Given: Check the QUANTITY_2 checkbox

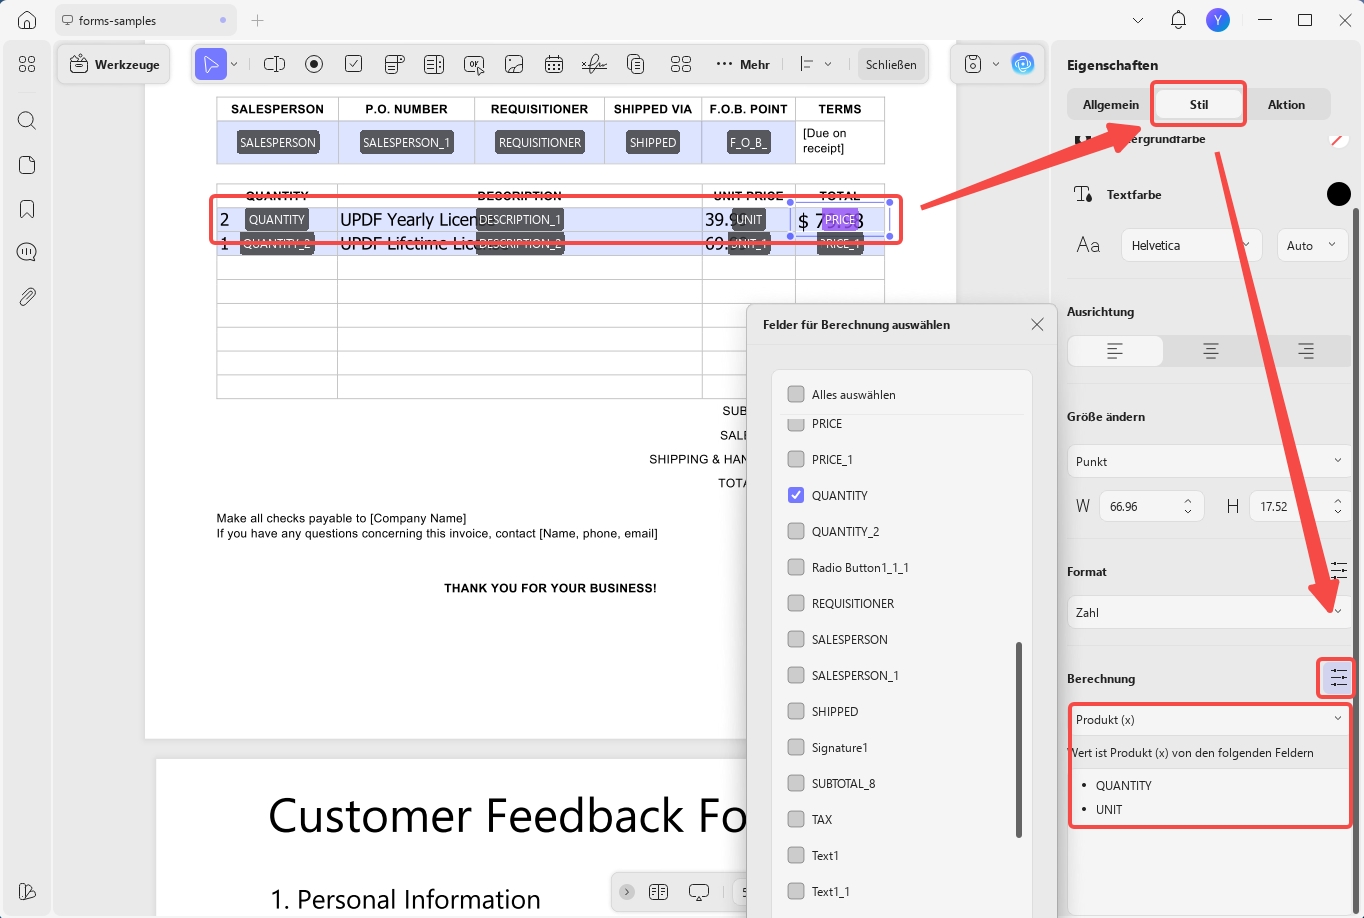Looking at the screenshot, I should point(796,531).
